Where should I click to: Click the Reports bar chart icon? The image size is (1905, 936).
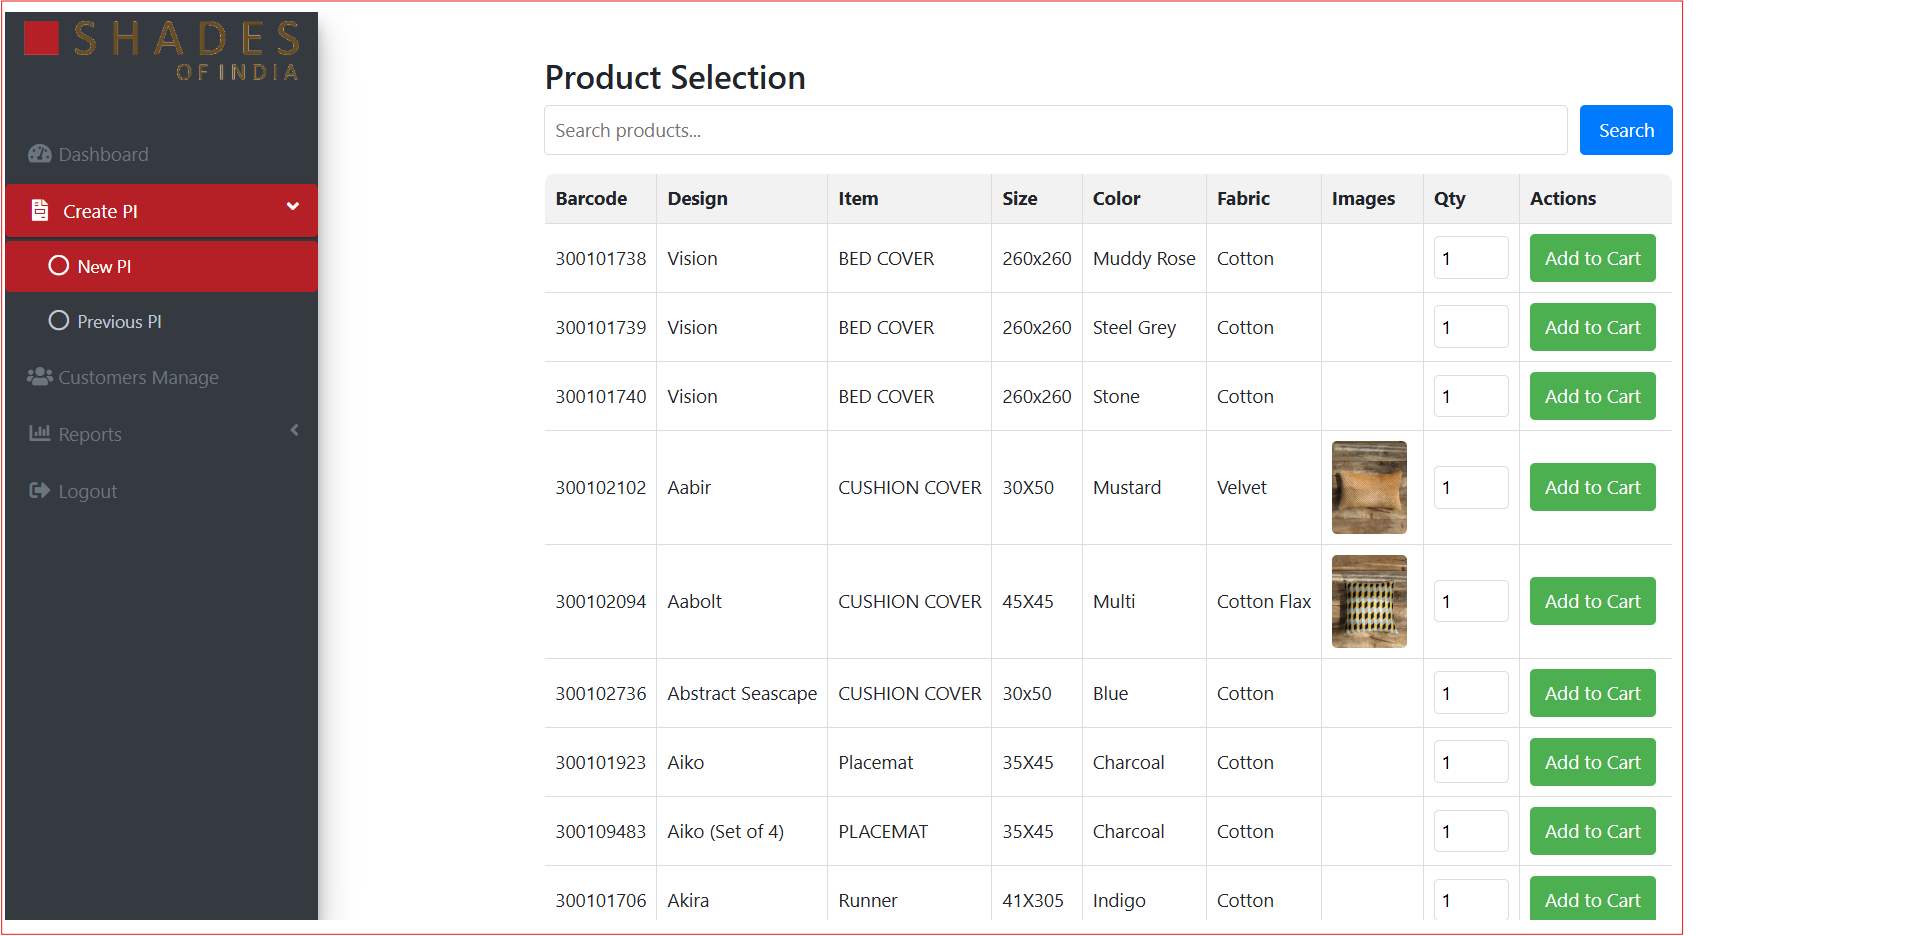click(39, 433)
